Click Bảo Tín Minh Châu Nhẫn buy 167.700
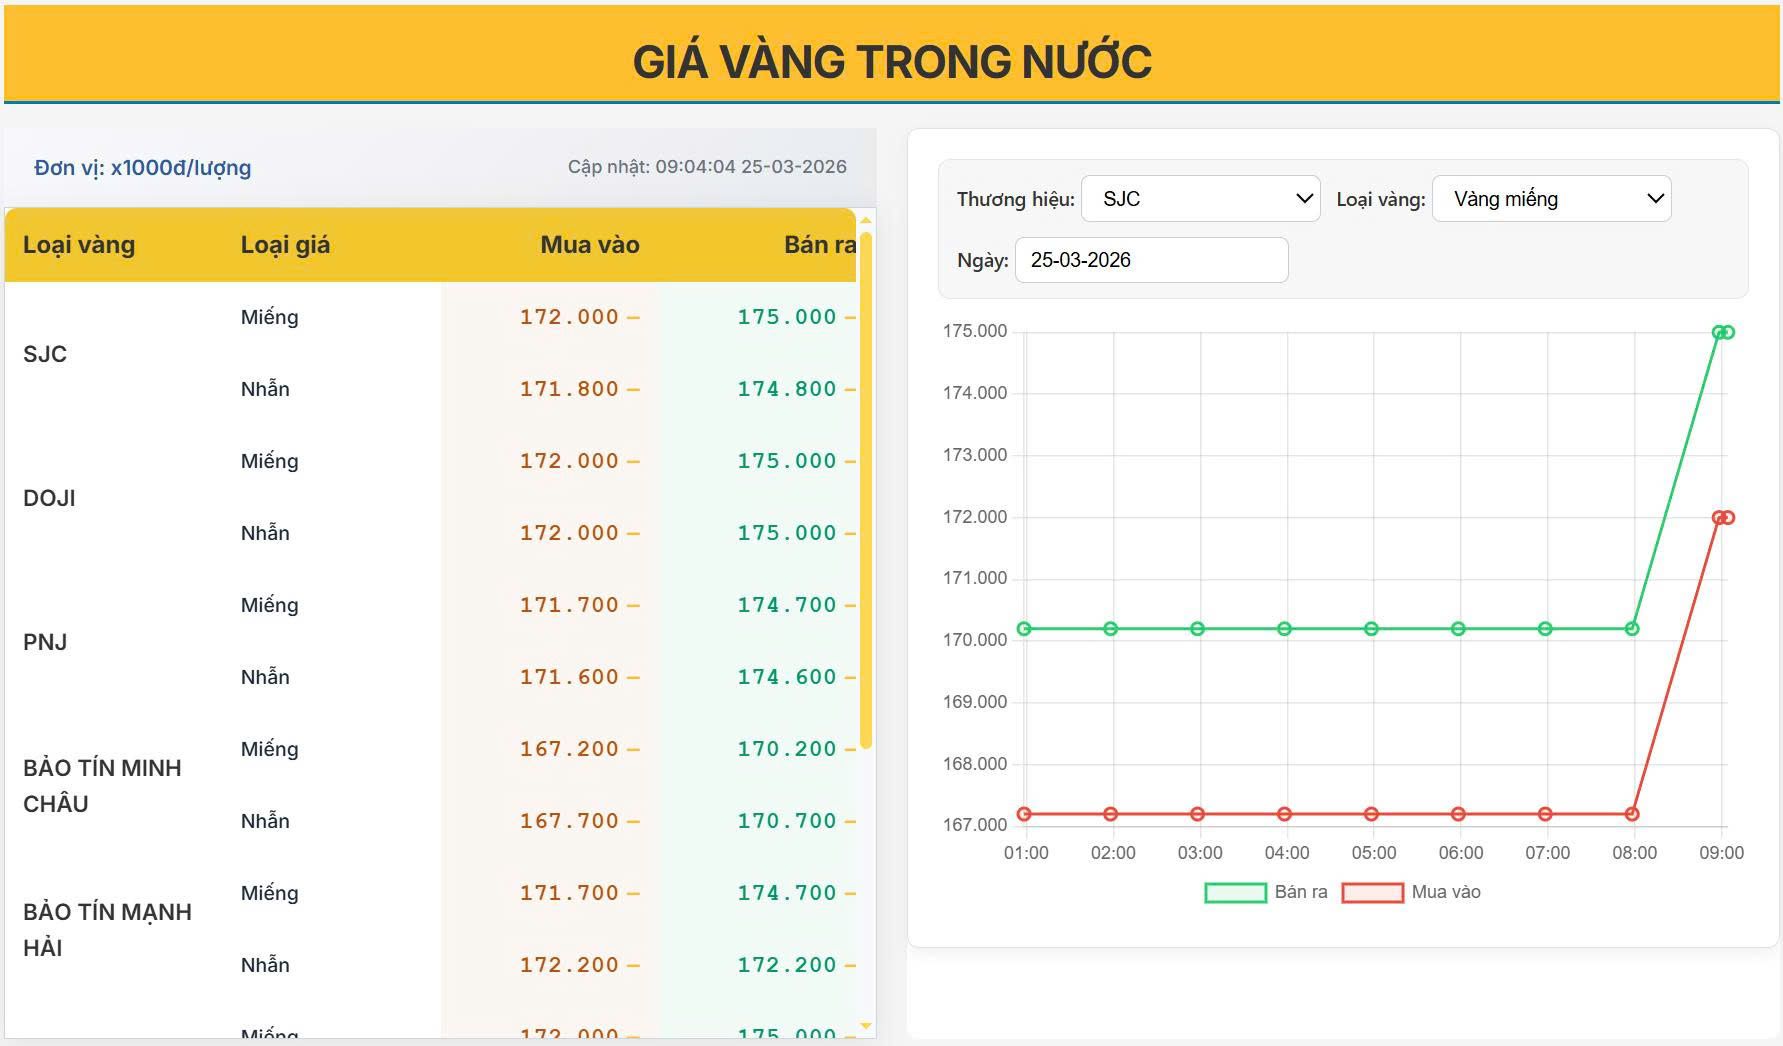Viewport: 1783px width, 1046px height. [x=569, y=821]
